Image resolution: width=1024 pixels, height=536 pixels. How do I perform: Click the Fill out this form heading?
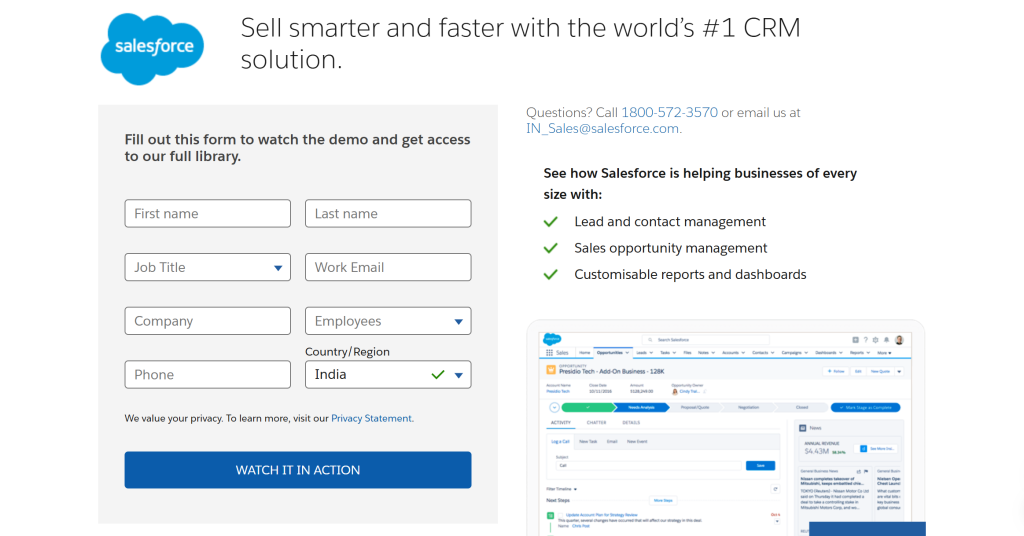297,148
